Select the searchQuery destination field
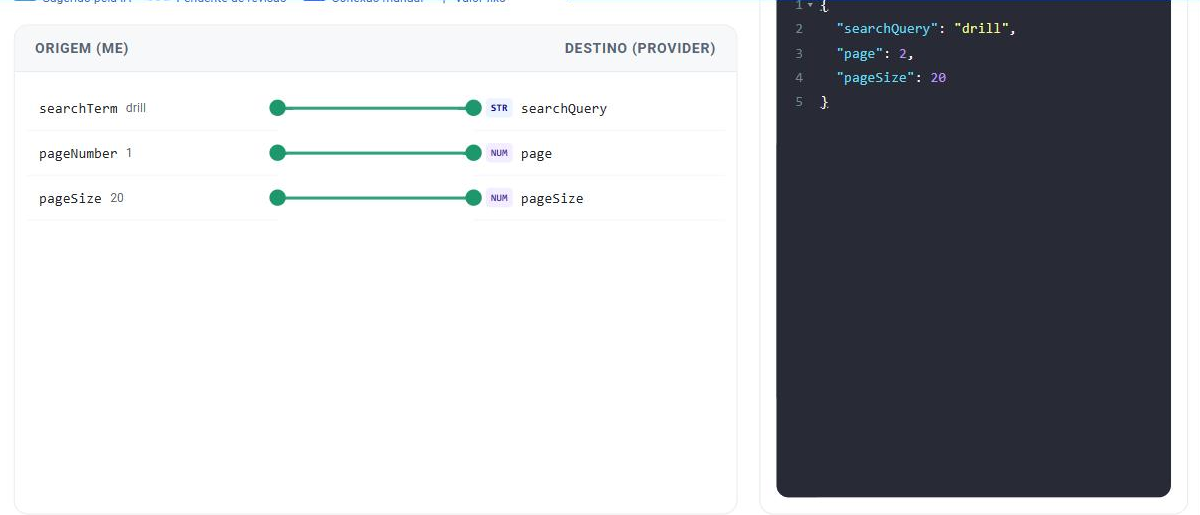Image resolution: width=1200 pixels, height=515 pixels. click(564, 108)
